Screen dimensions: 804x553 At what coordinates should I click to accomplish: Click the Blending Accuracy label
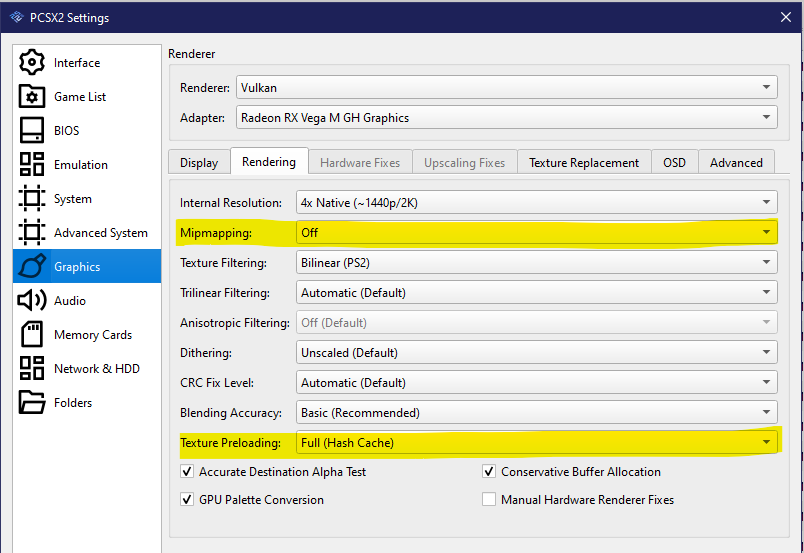tap(231, 413)
